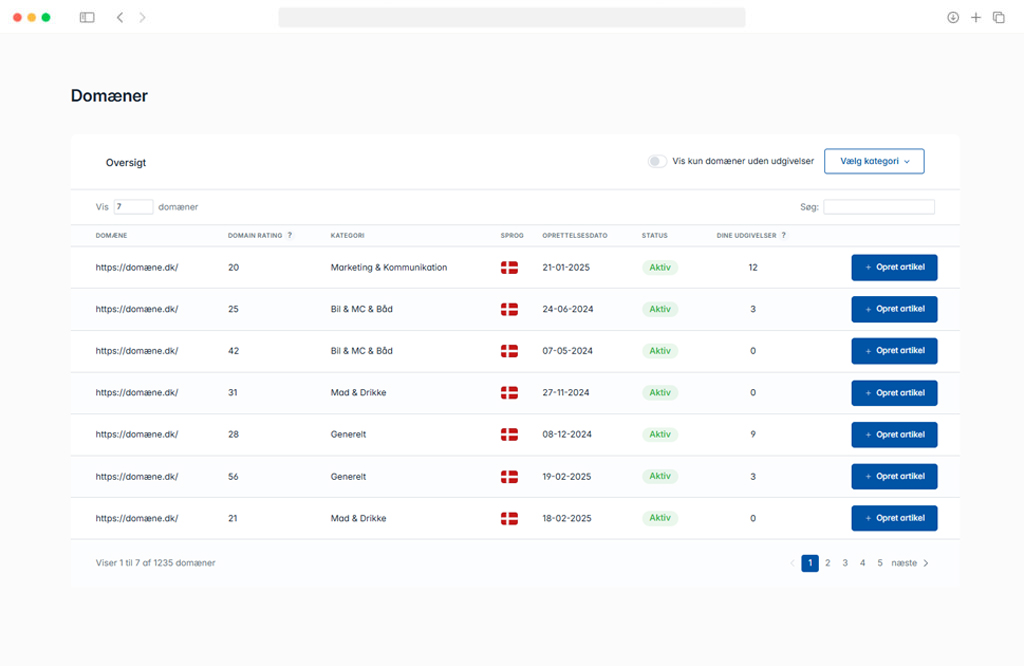This screenshot has height=666, width=1024.
Task: Click the 'Vis' domain count input
Action: tap(133, 207)
